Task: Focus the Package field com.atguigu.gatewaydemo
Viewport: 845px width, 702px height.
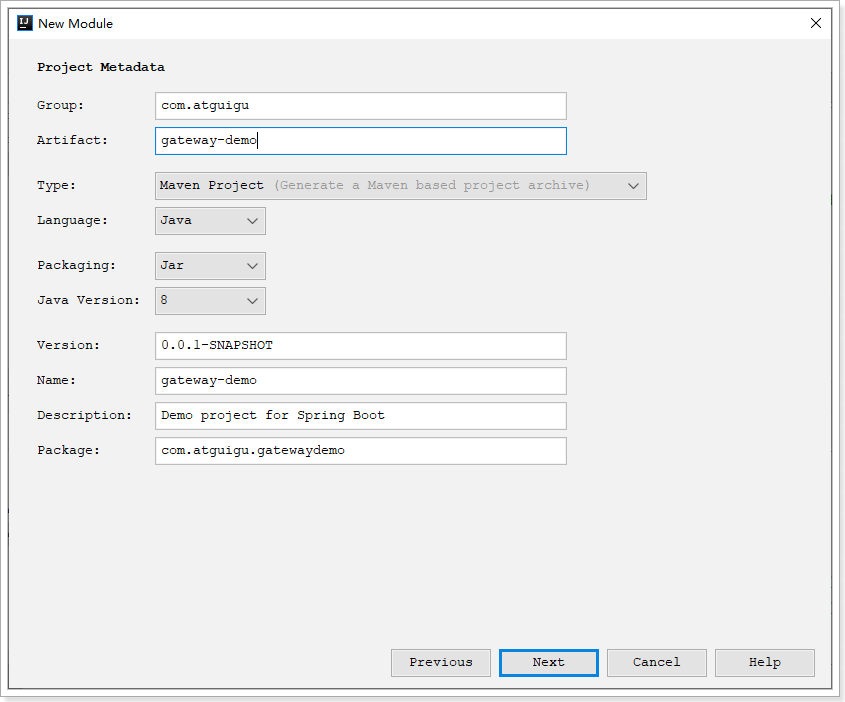Action: (x=360, y=451)
